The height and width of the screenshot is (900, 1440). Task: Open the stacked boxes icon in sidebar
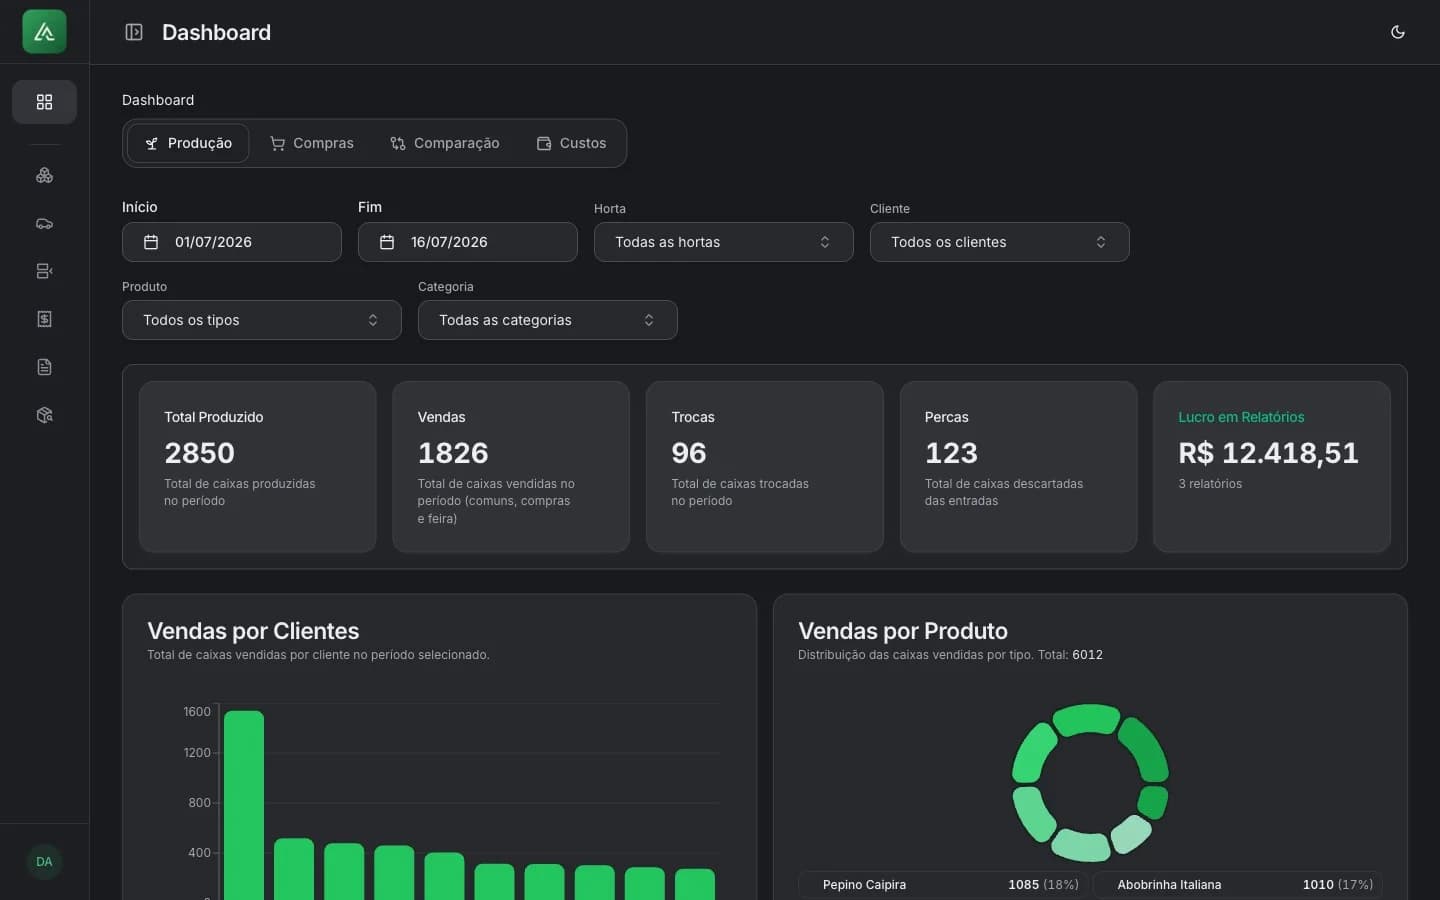(x=44, y=175)
